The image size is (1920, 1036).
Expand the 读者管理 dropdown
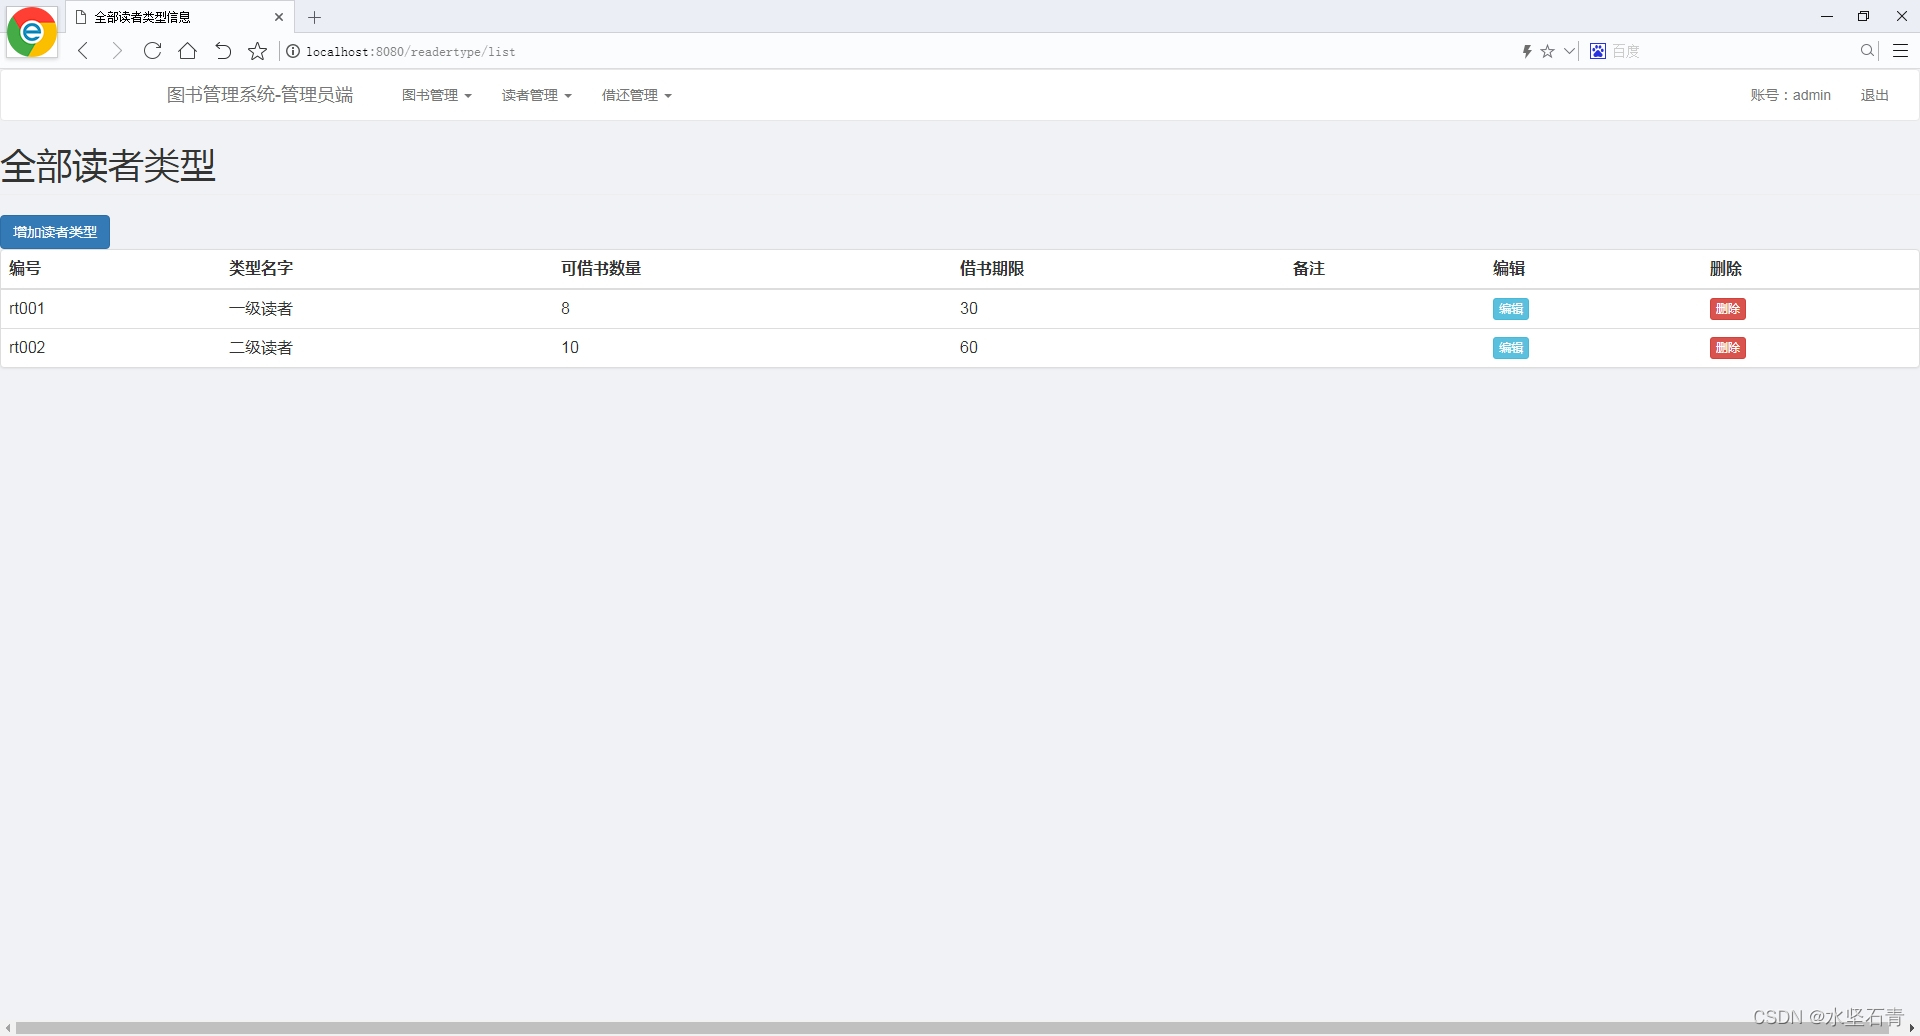(x=536, y=94)
